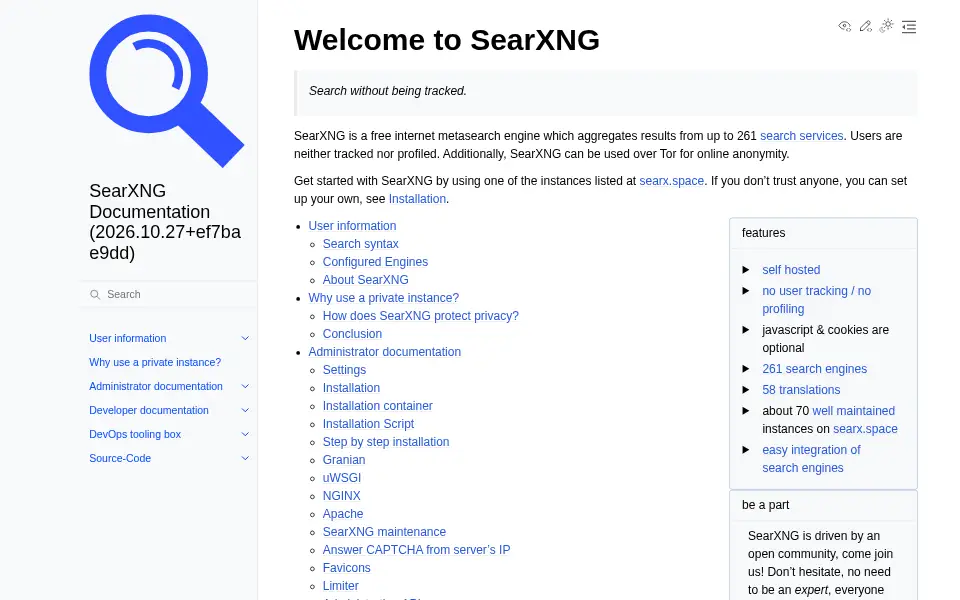
Task: Open the 'Favicons' link
Action: pyautogui.click(x=347, y=568)
